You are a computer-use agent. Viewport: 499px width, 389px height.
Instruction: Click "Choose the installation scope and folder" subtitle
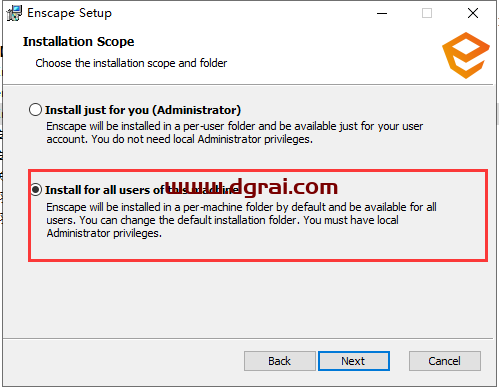pos(131,63)
